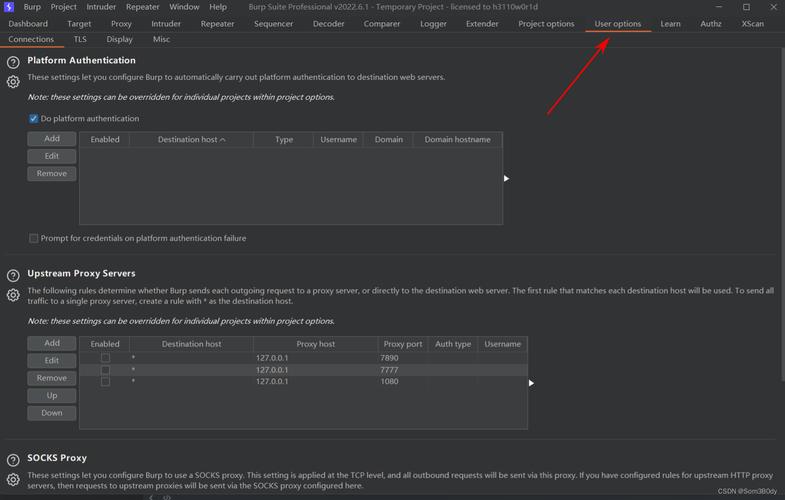The width and height of the screenshot is (785, 500).
Task: Toggle Do platform authentication checkbox
Action: [34, 119]
